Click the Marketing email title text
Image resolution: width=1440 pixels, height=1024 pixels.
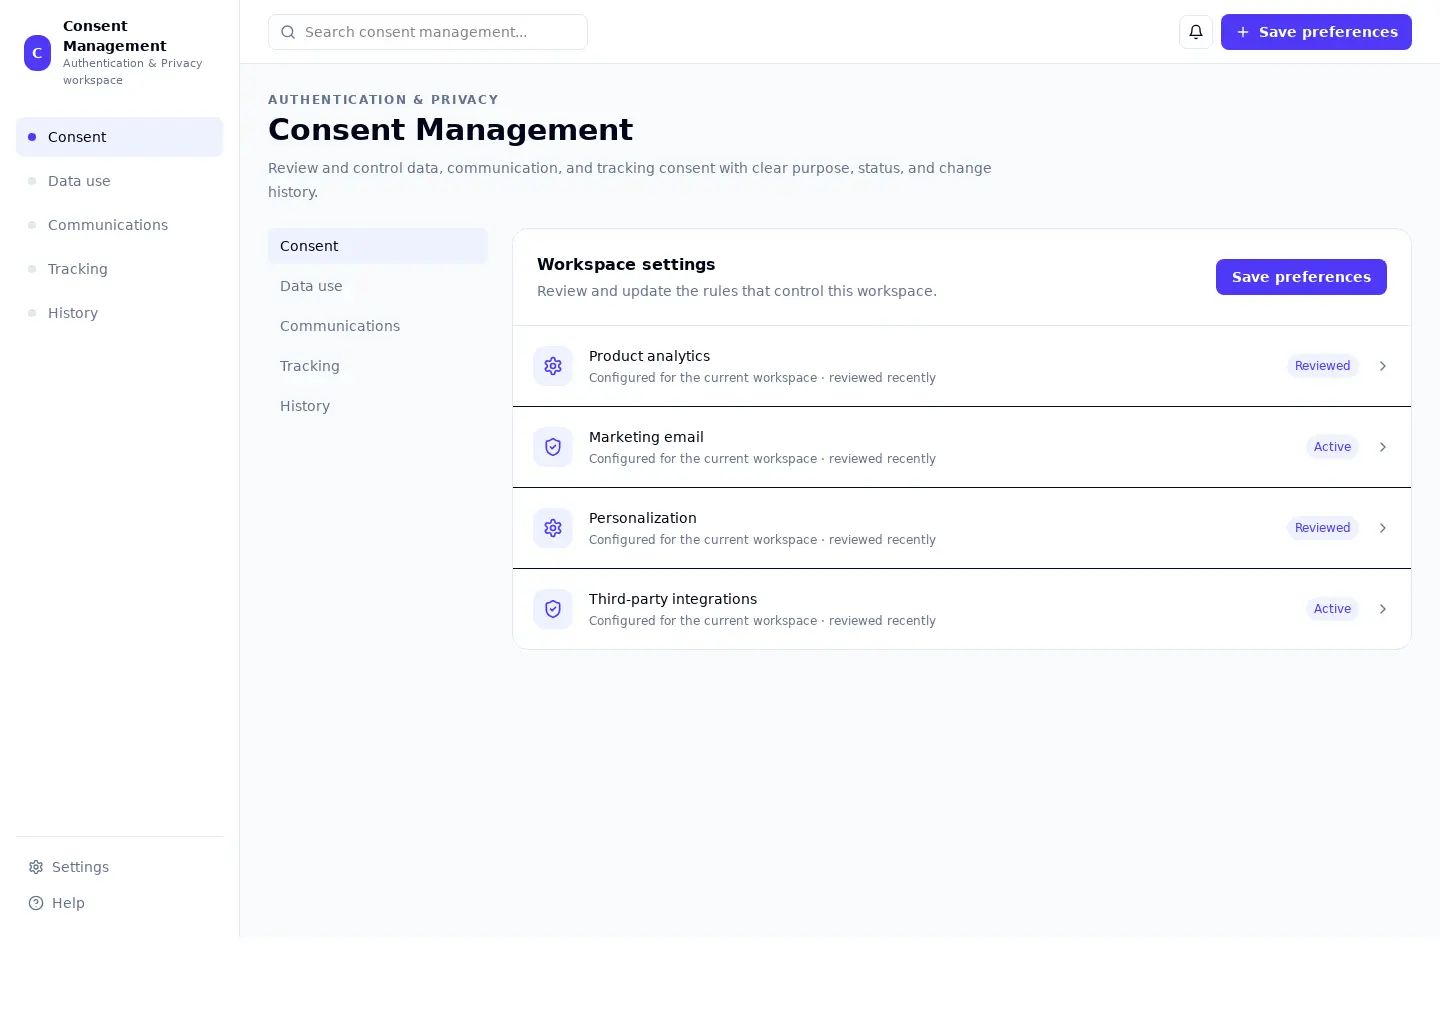(x=646, y=437)
